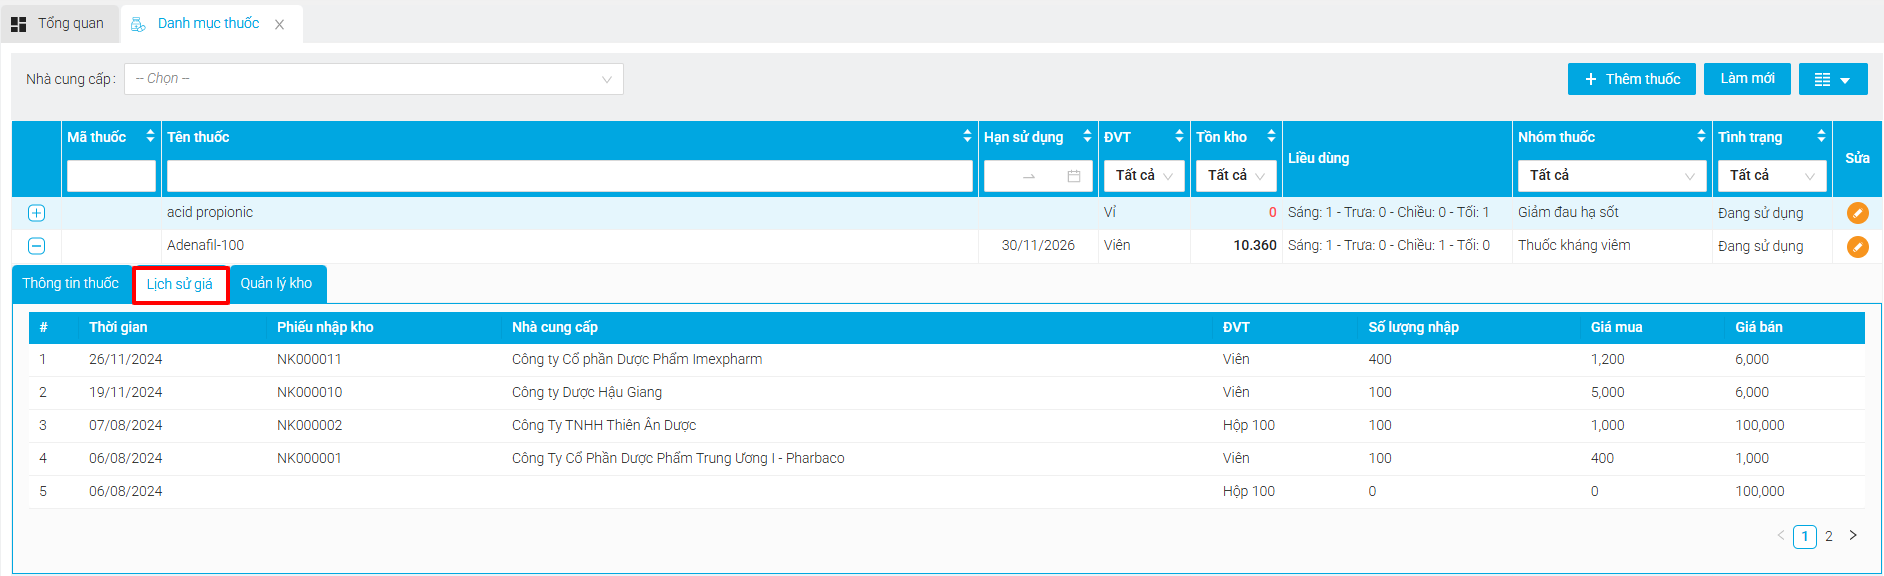Click receipt NK000002
Viewport: 1884px width, 576px height.
click(x=309, y=425)
